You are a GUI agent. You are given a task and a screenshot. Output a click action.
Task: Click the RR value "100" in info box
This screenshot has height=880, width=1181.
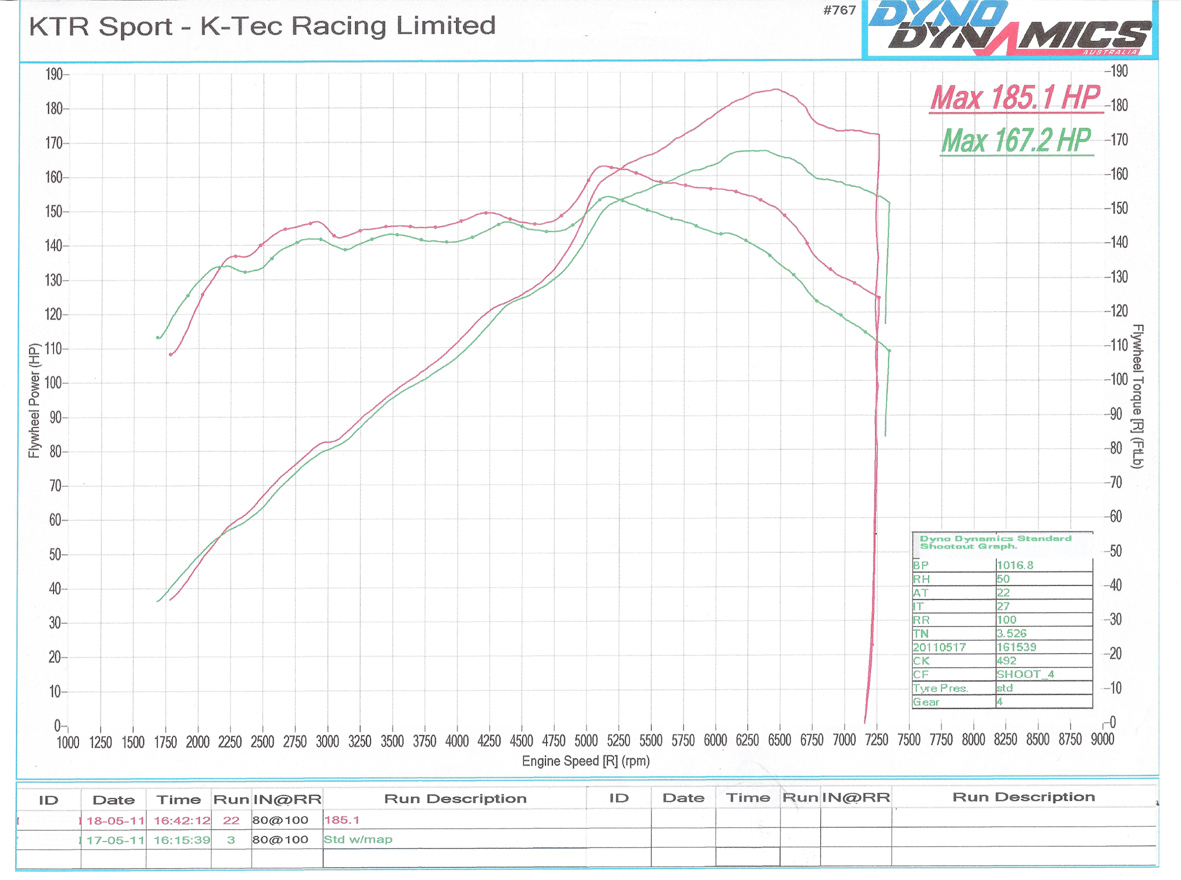click(1006, 619)
